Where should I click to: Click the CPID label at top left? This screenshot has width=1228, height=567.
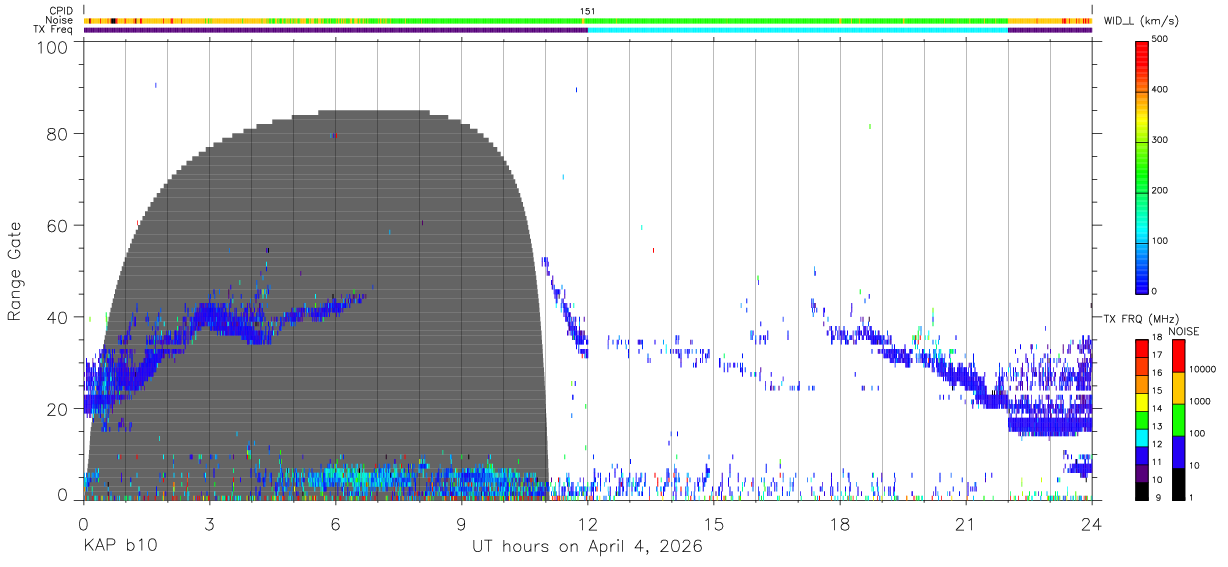pos(62,11)
